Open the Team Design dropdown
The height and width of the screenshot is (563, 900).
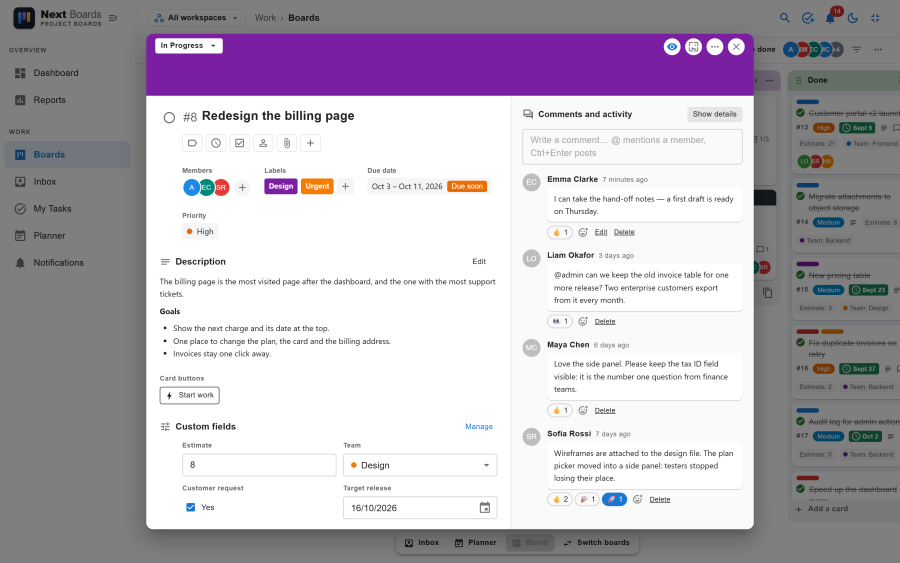[420, 465]
